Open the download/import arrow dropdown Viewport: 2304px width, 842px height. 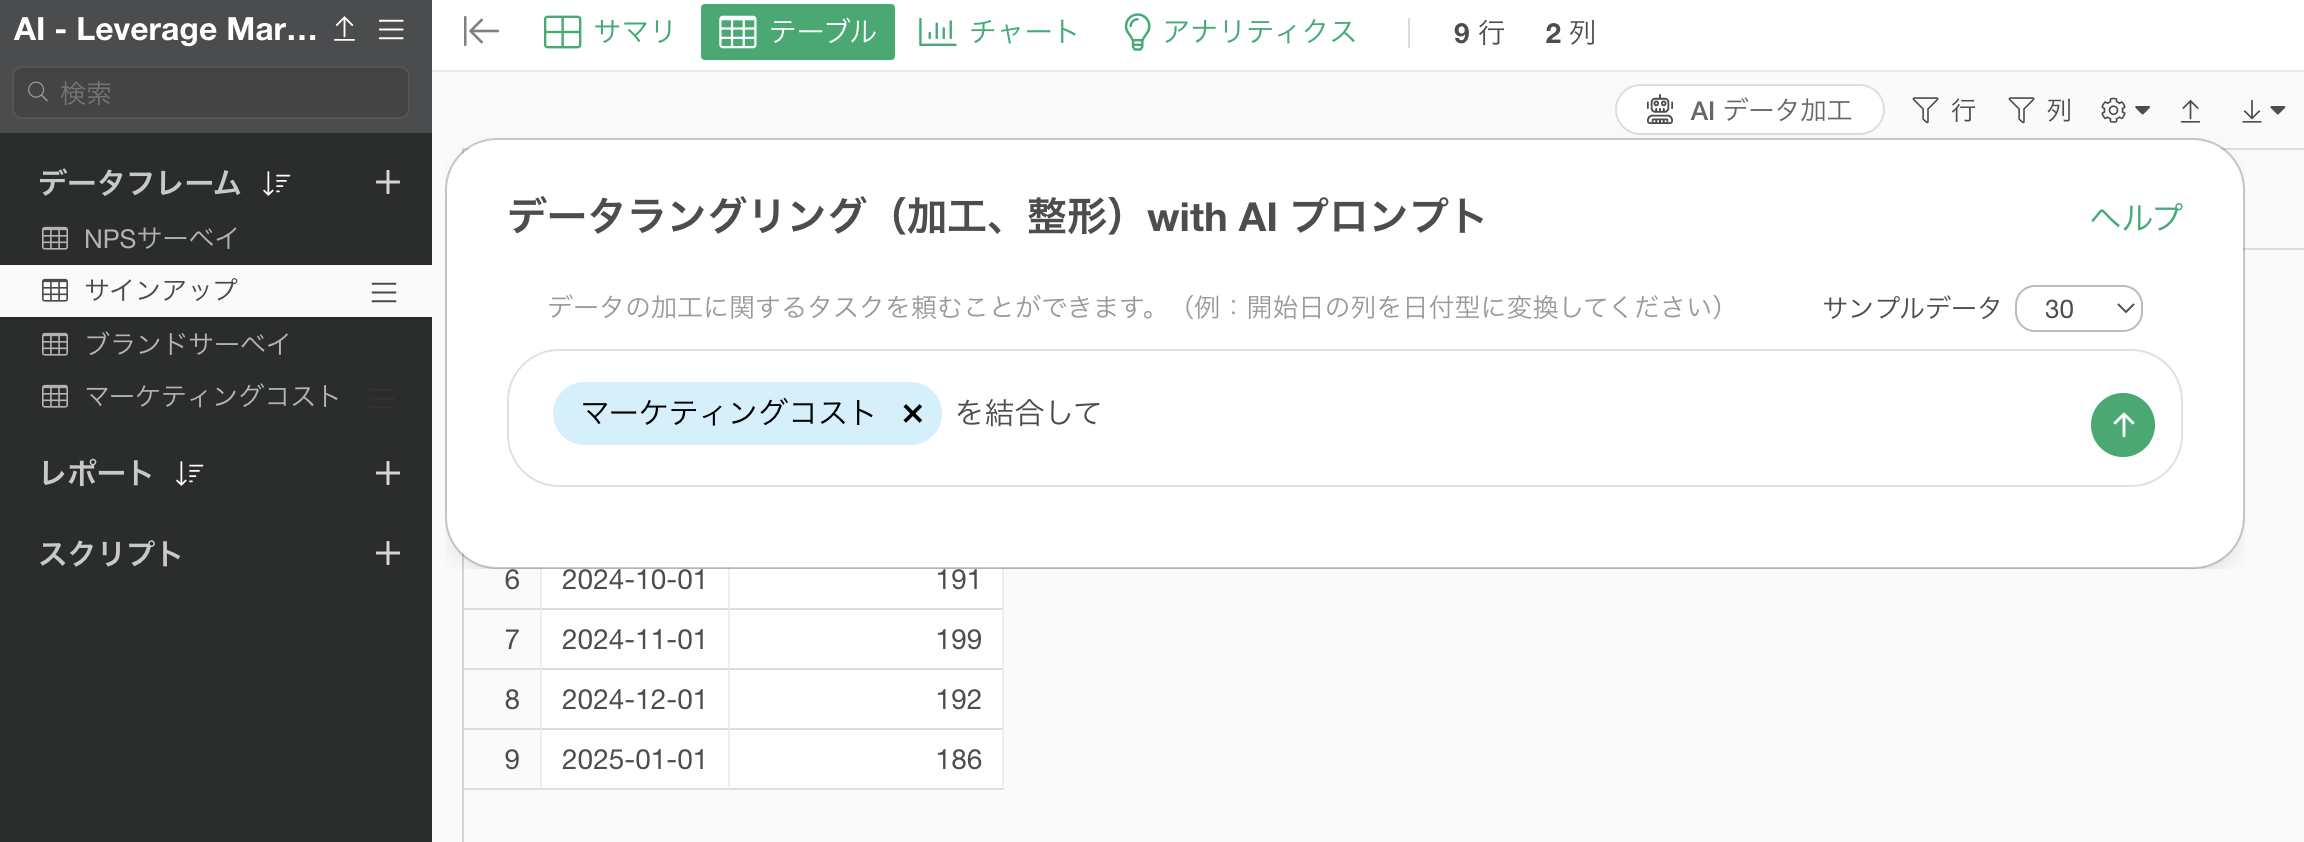tap(2262, 110)
